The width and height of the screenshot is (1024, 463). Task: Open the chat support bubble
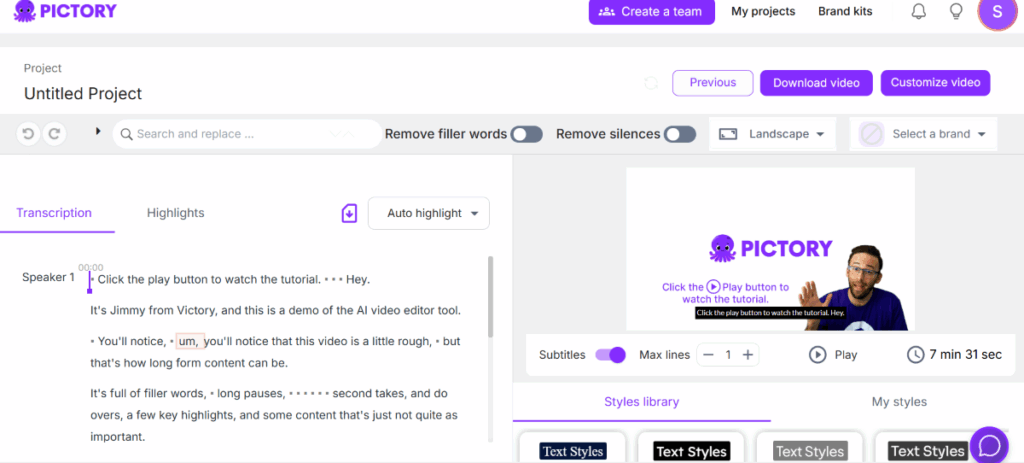(990, 446)
